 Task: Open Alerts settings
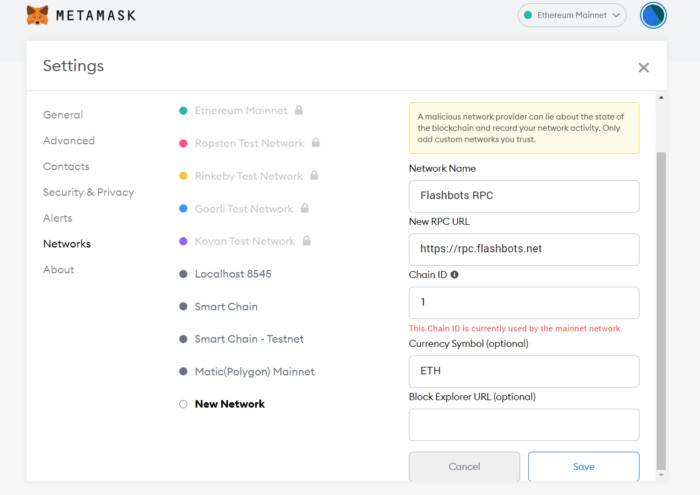58,218
